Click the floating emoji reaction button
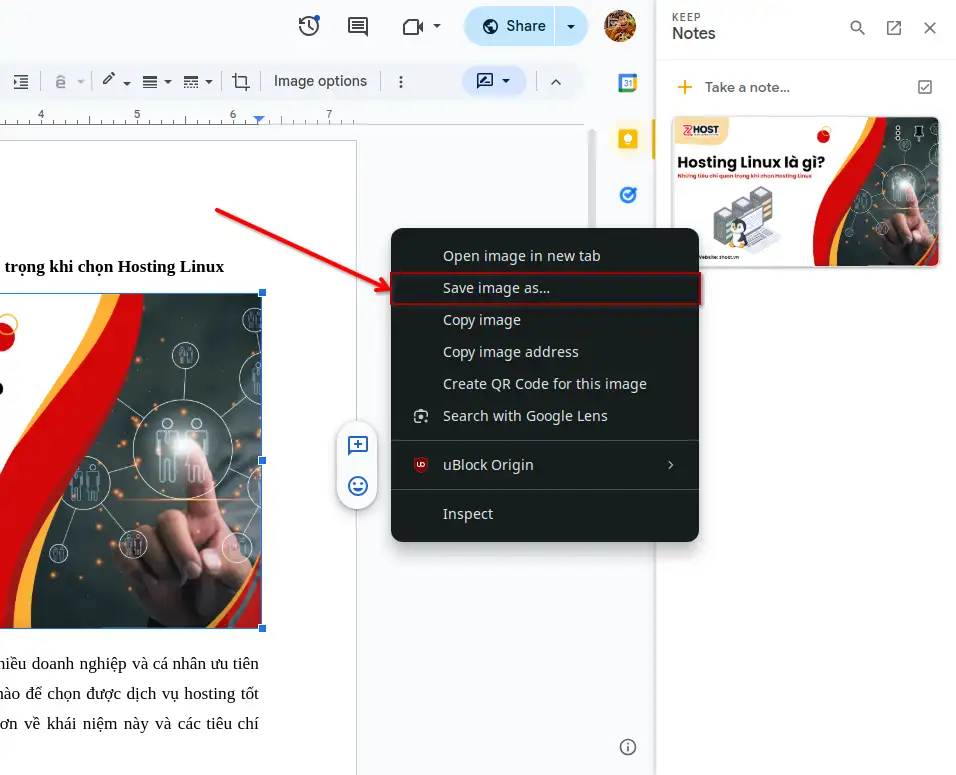 357,486
